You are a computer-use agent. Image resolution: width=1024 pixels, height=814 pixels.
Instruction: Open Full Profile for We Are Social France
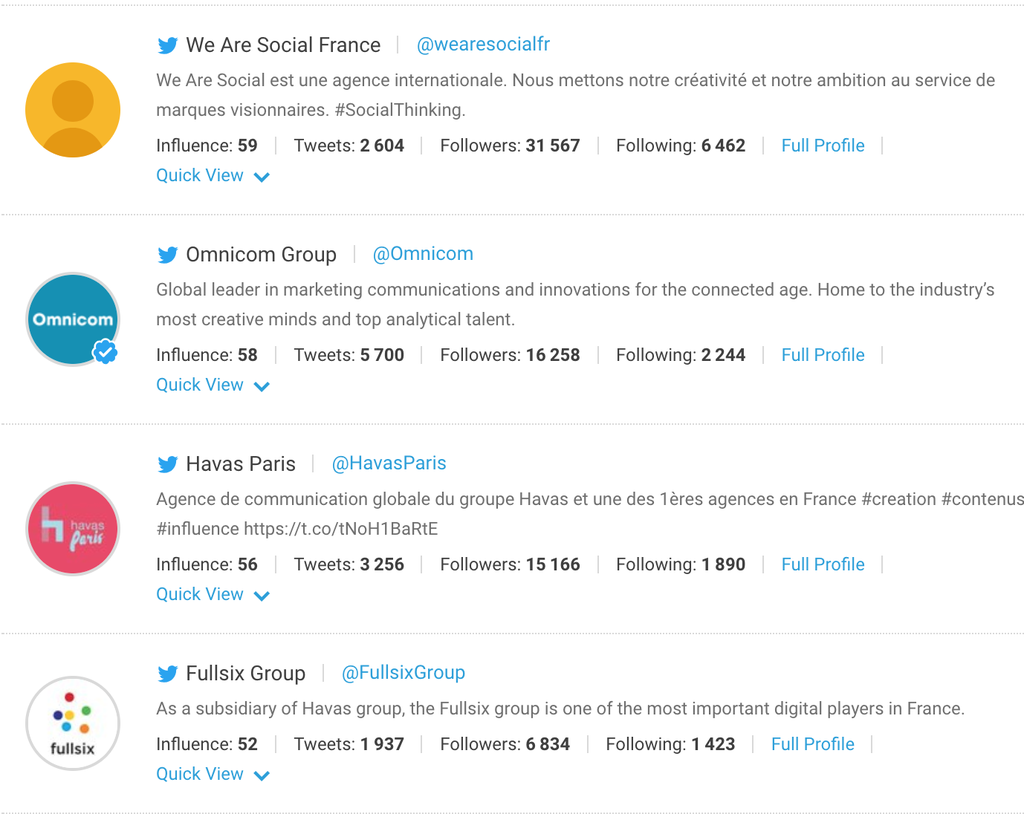(x=823, y=146)
